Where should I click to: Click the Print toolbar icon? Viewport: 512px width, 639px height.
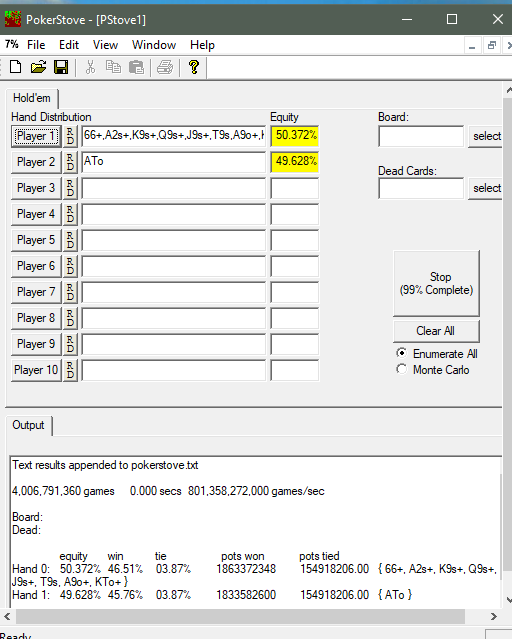165,67
